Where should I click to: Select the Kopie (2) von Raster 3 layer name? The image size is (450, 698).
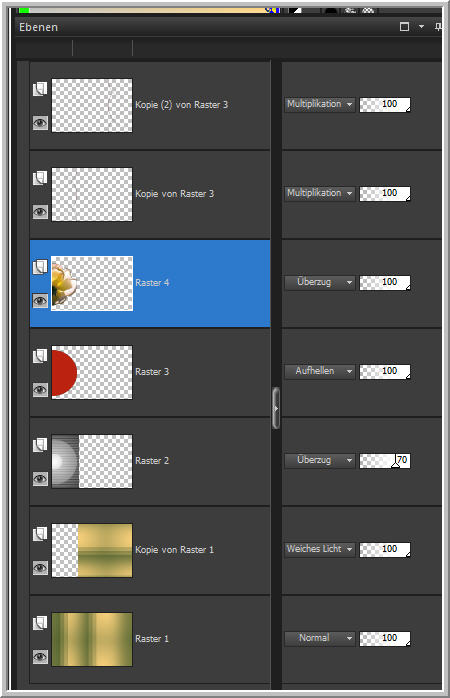pos(182,105)
